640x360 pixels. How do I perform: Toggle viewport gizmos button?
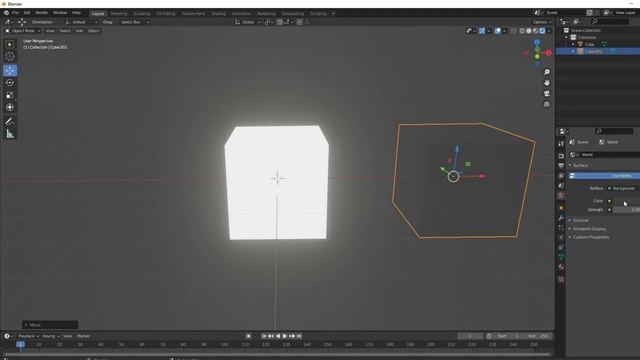point(482,31)
